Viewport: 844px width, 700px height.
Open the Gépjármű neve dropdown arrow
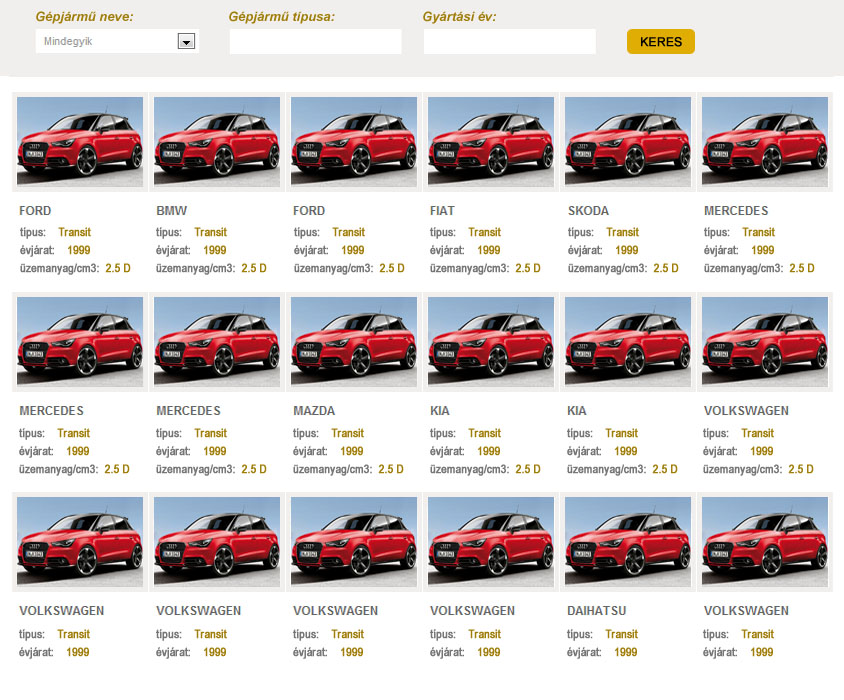tap(185, 41)
